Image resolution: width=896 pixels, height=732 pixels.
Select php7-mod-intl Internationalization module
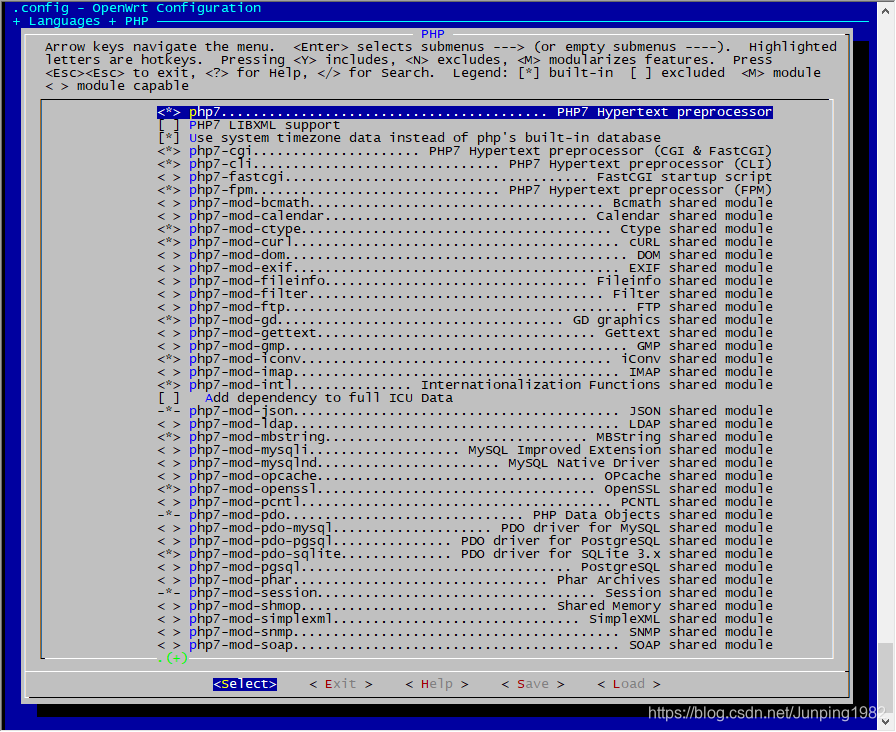pyautogui.click(x=465, y=385)
